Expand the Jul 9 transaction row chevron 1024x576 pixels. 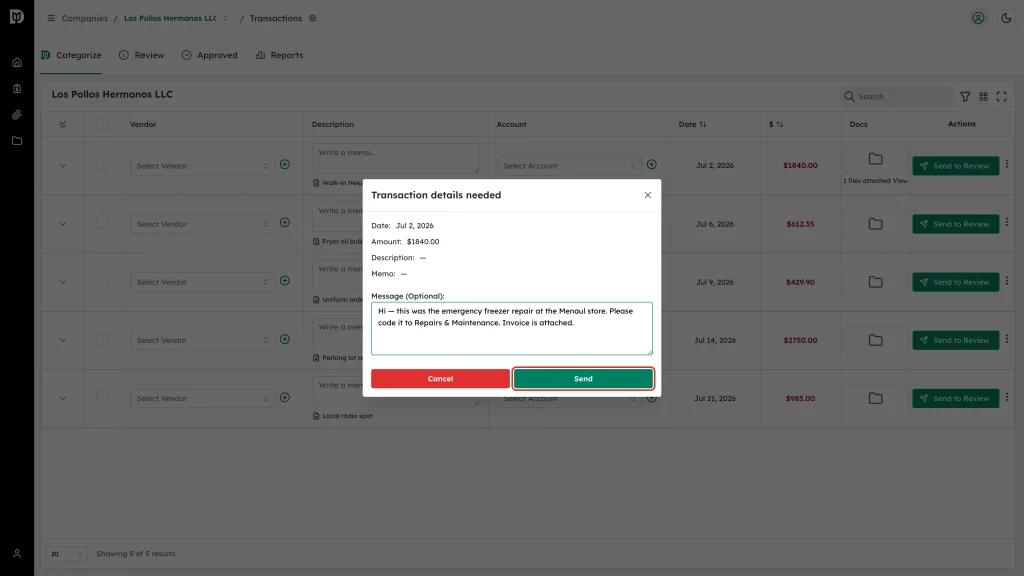tap(63, 282)
